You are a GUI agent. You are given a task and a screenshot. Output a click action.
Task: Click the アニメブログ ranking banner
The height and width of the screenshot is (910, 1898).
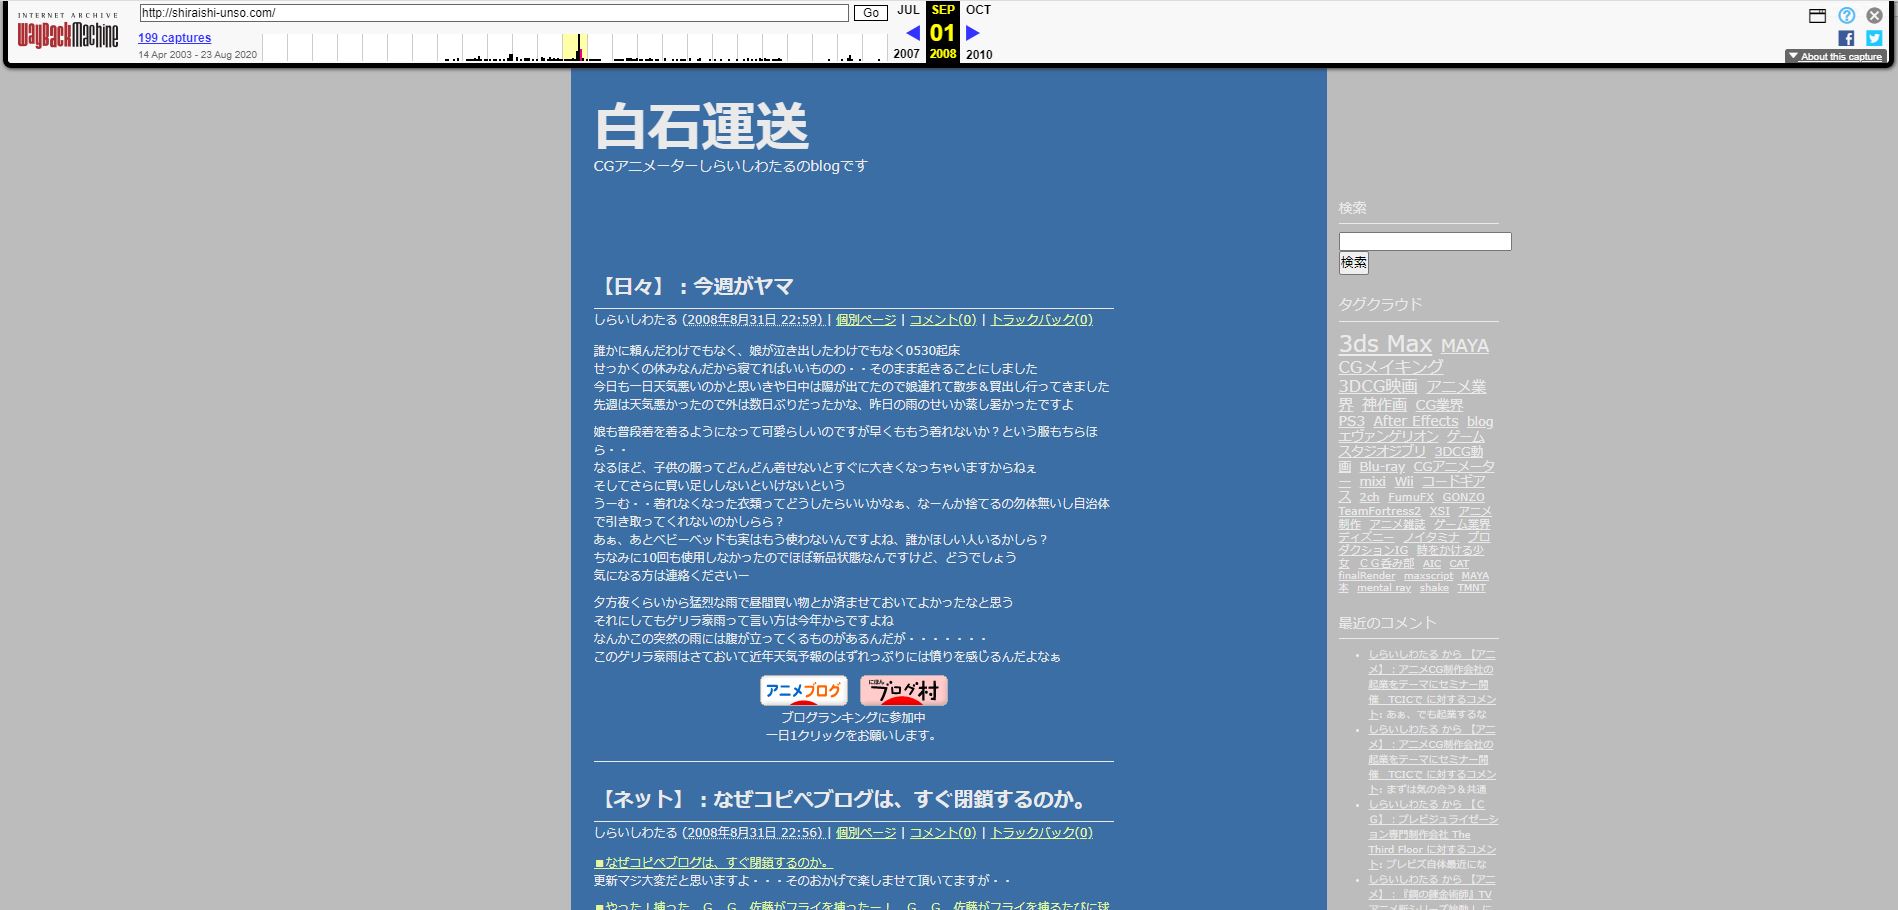(803, 690)
